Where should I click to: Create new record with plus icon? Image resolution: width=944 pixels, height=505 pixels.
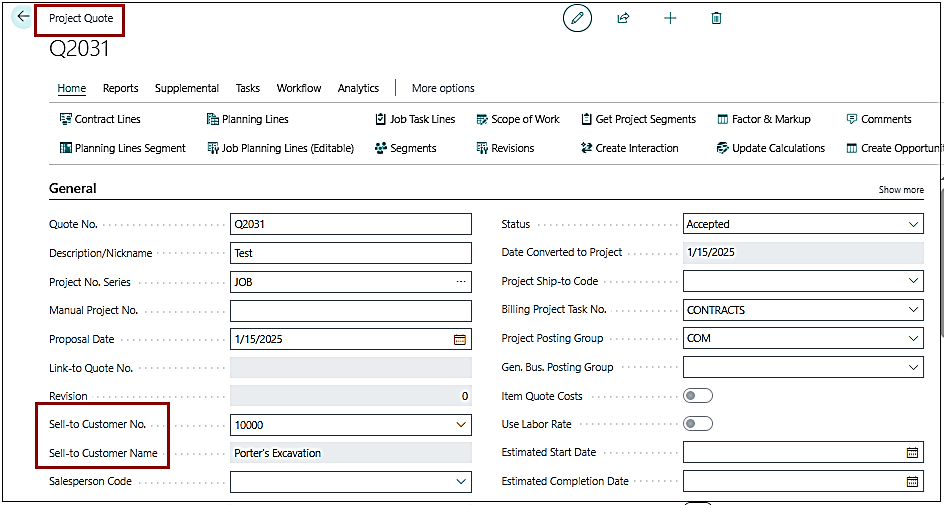[670, 18]
